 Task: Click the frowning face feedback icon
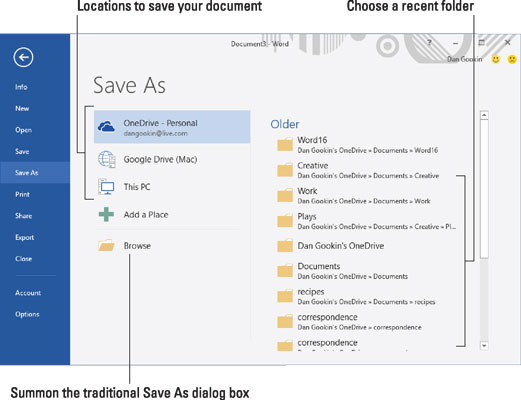(512, 59)
